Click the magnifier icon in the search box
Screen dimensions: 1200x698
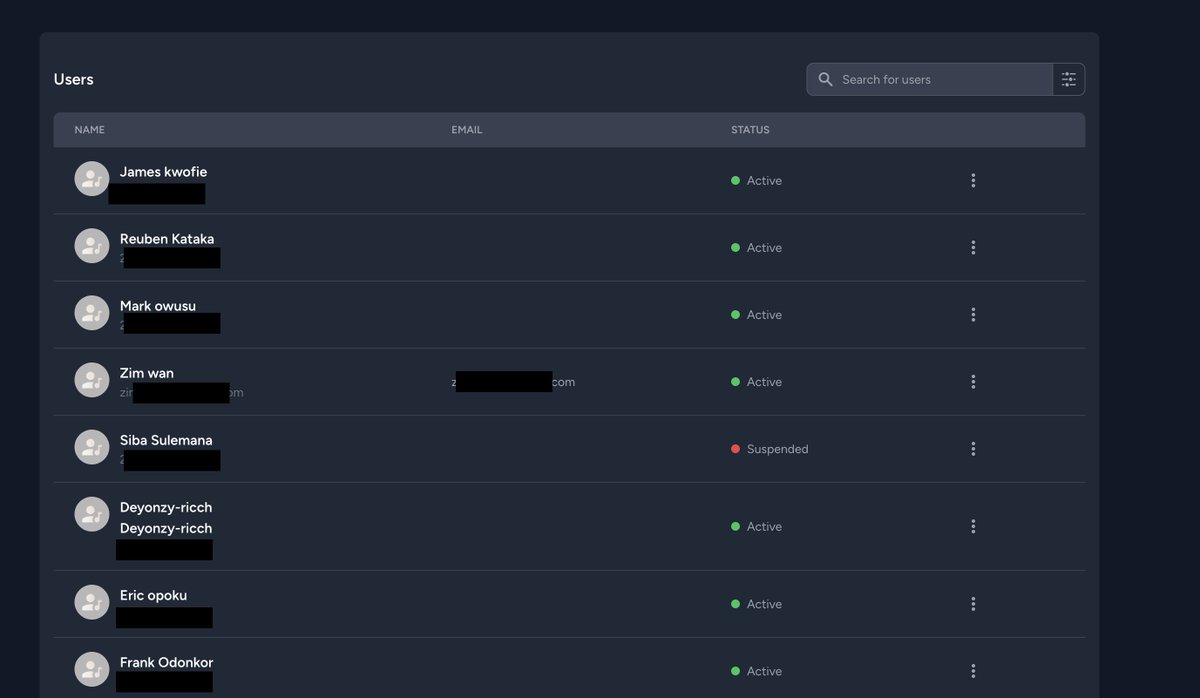pos(826,78)
